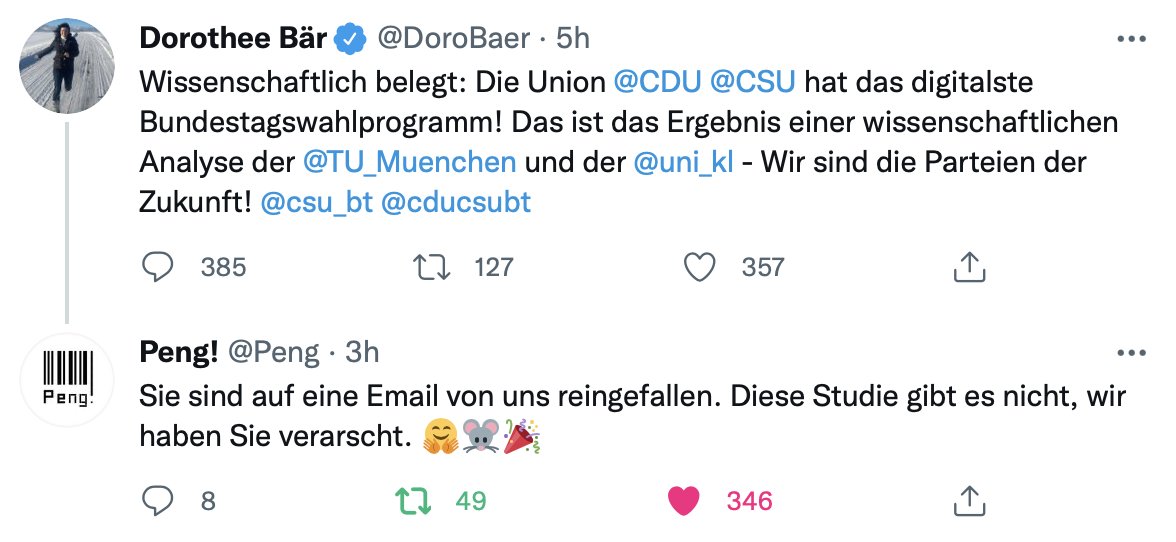Share Dorothee Bär's tweet
Viewport: 1176px width, 542px height.
pyautogui.click(x=968, y=267)
